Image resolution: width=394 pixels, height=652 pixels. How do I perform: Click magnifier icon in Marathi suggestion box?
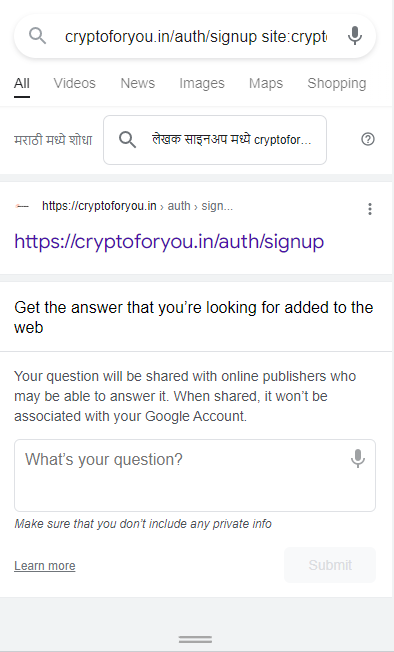click(127, 140)
